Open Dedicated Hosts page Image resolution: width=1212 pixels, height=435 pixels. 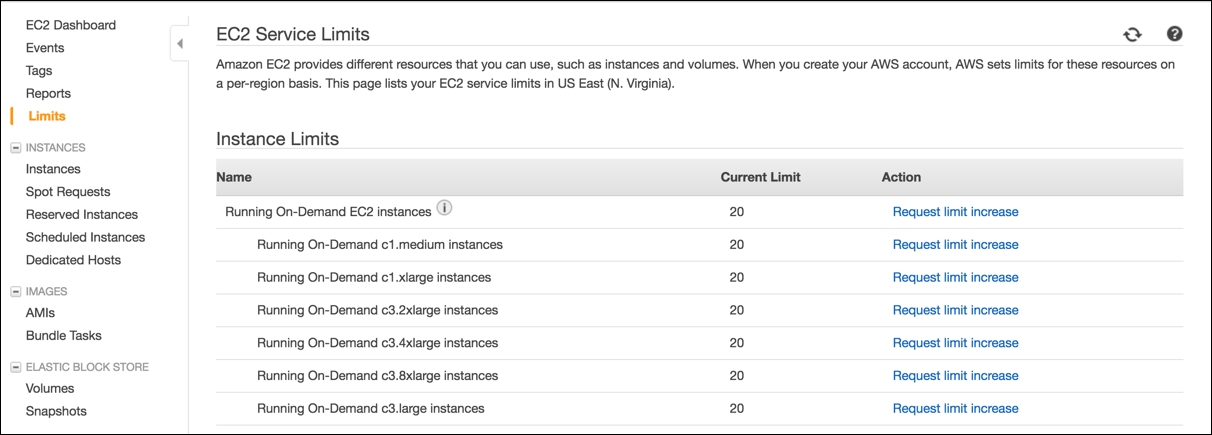73,260
